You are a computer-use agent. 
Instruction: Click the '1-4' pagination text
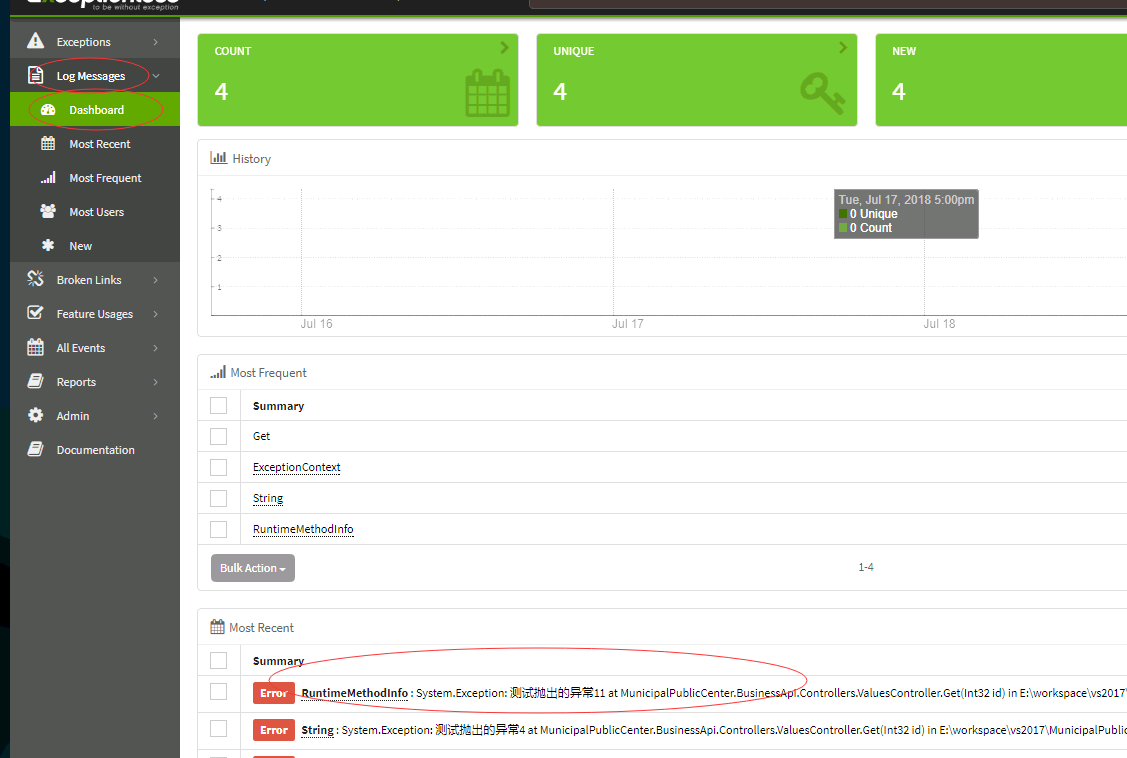(x=865, y=567)
